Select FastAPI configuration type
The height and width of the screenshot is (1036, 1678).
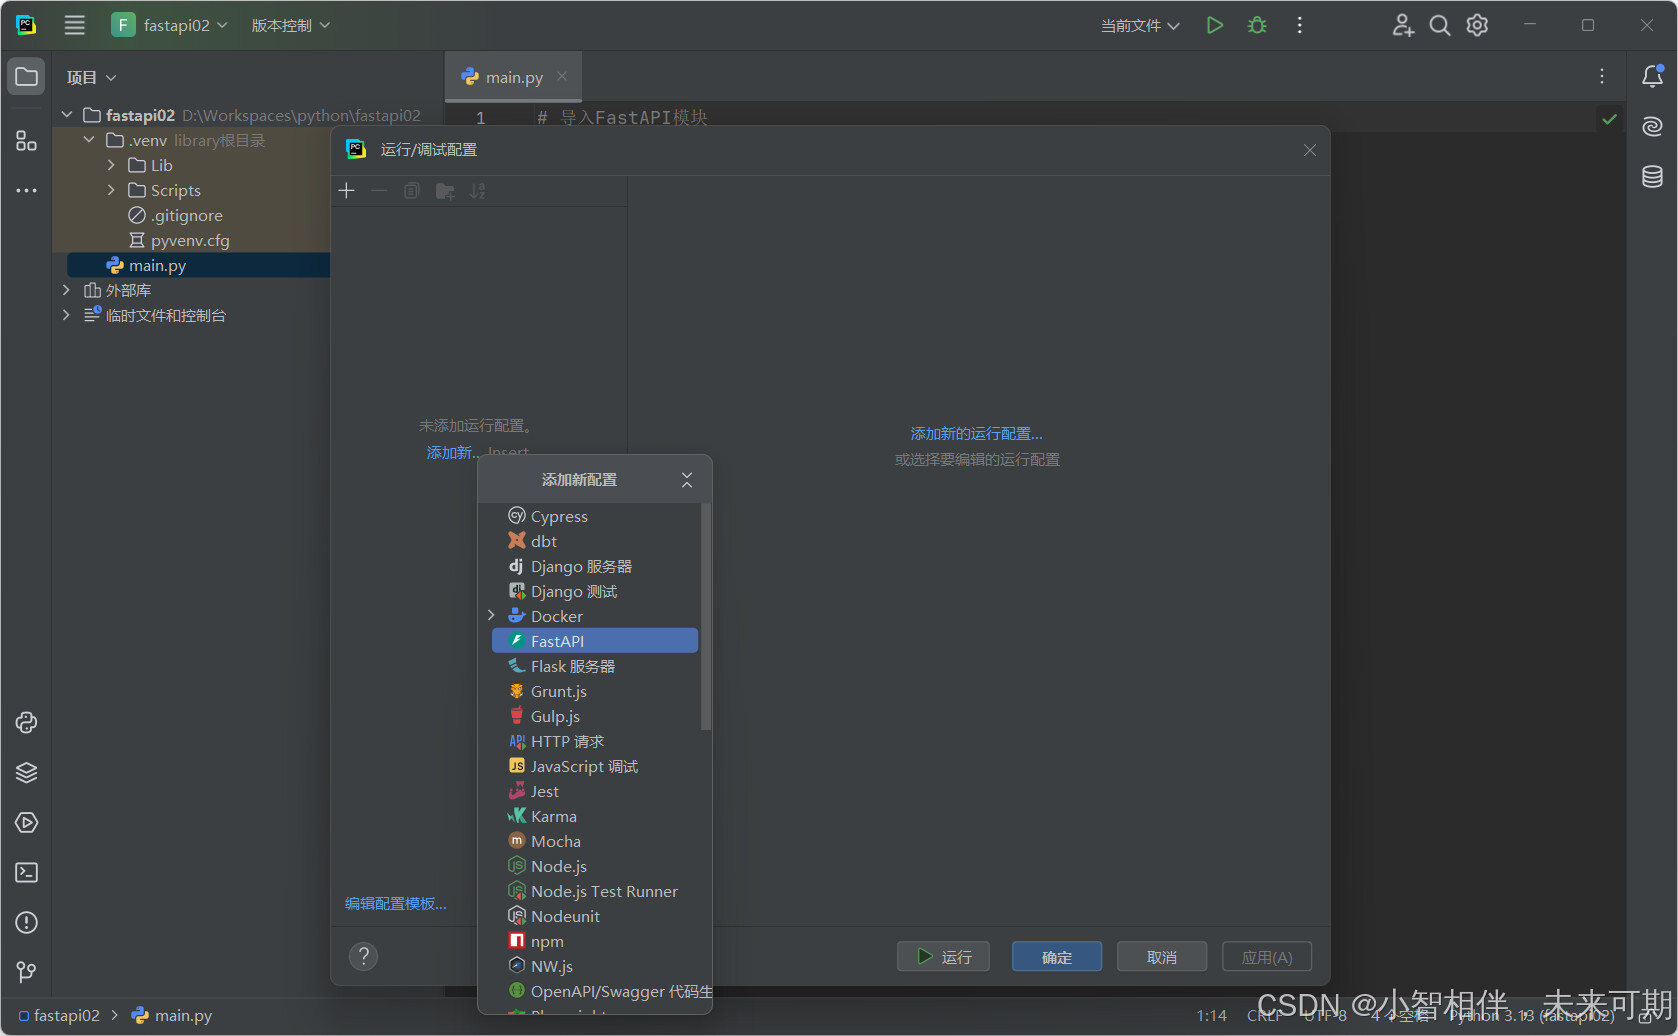tap(595, 641)
